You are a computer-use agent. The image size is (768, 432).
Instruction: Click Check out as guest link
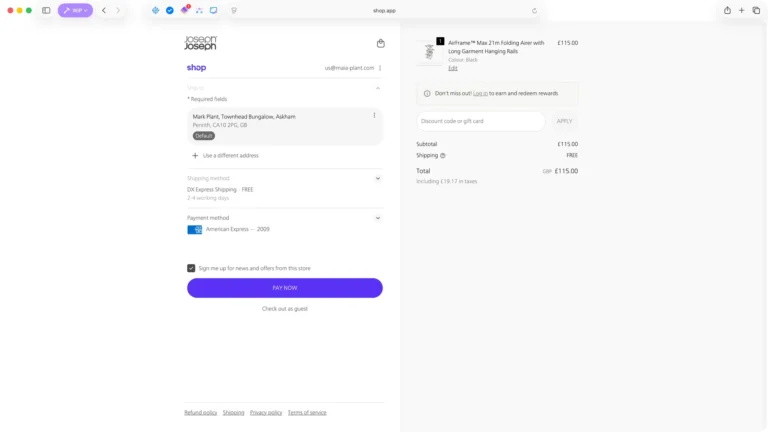[x=285, y=309]
